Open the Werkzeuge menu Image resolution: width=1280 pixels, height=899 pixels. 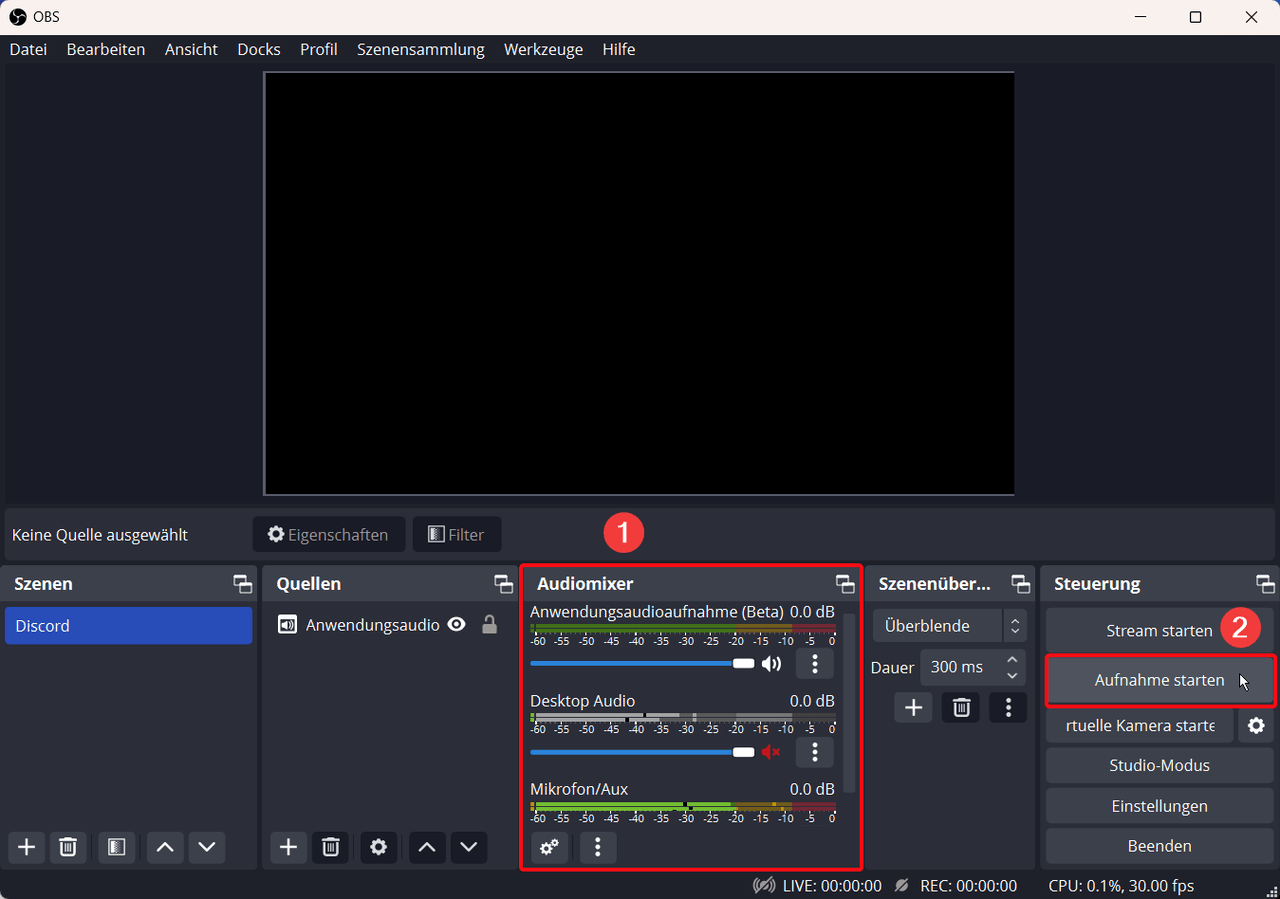click(x=544, y=49)
